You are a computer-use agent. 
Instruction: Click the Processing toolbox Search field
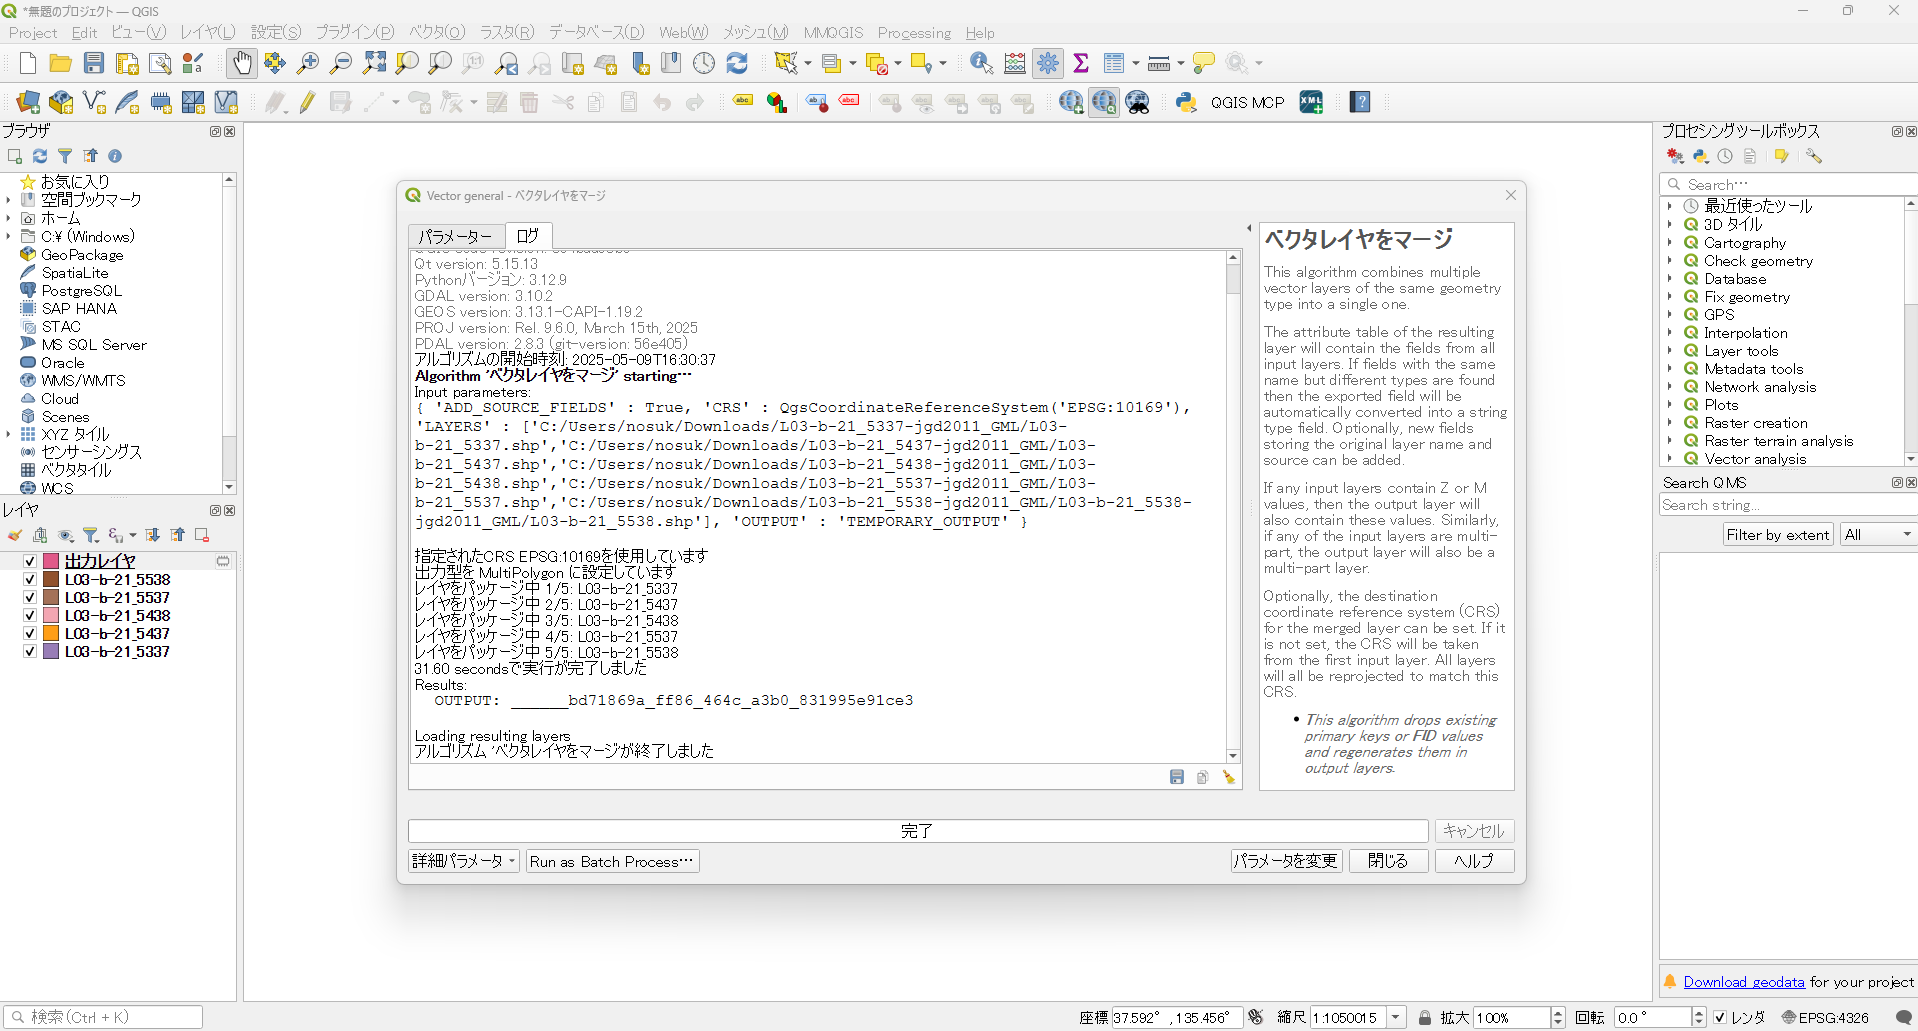(x=1788, y=184)
